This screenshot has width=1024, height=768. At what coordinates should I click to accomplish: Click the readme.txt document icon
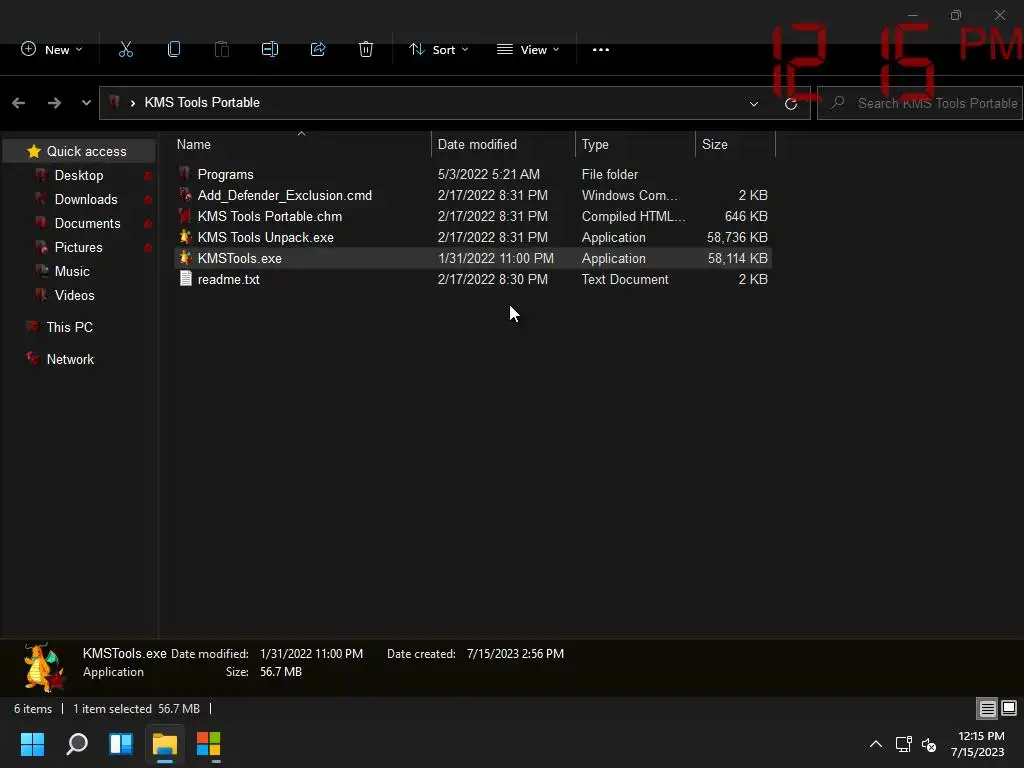[x=185, y=279]
